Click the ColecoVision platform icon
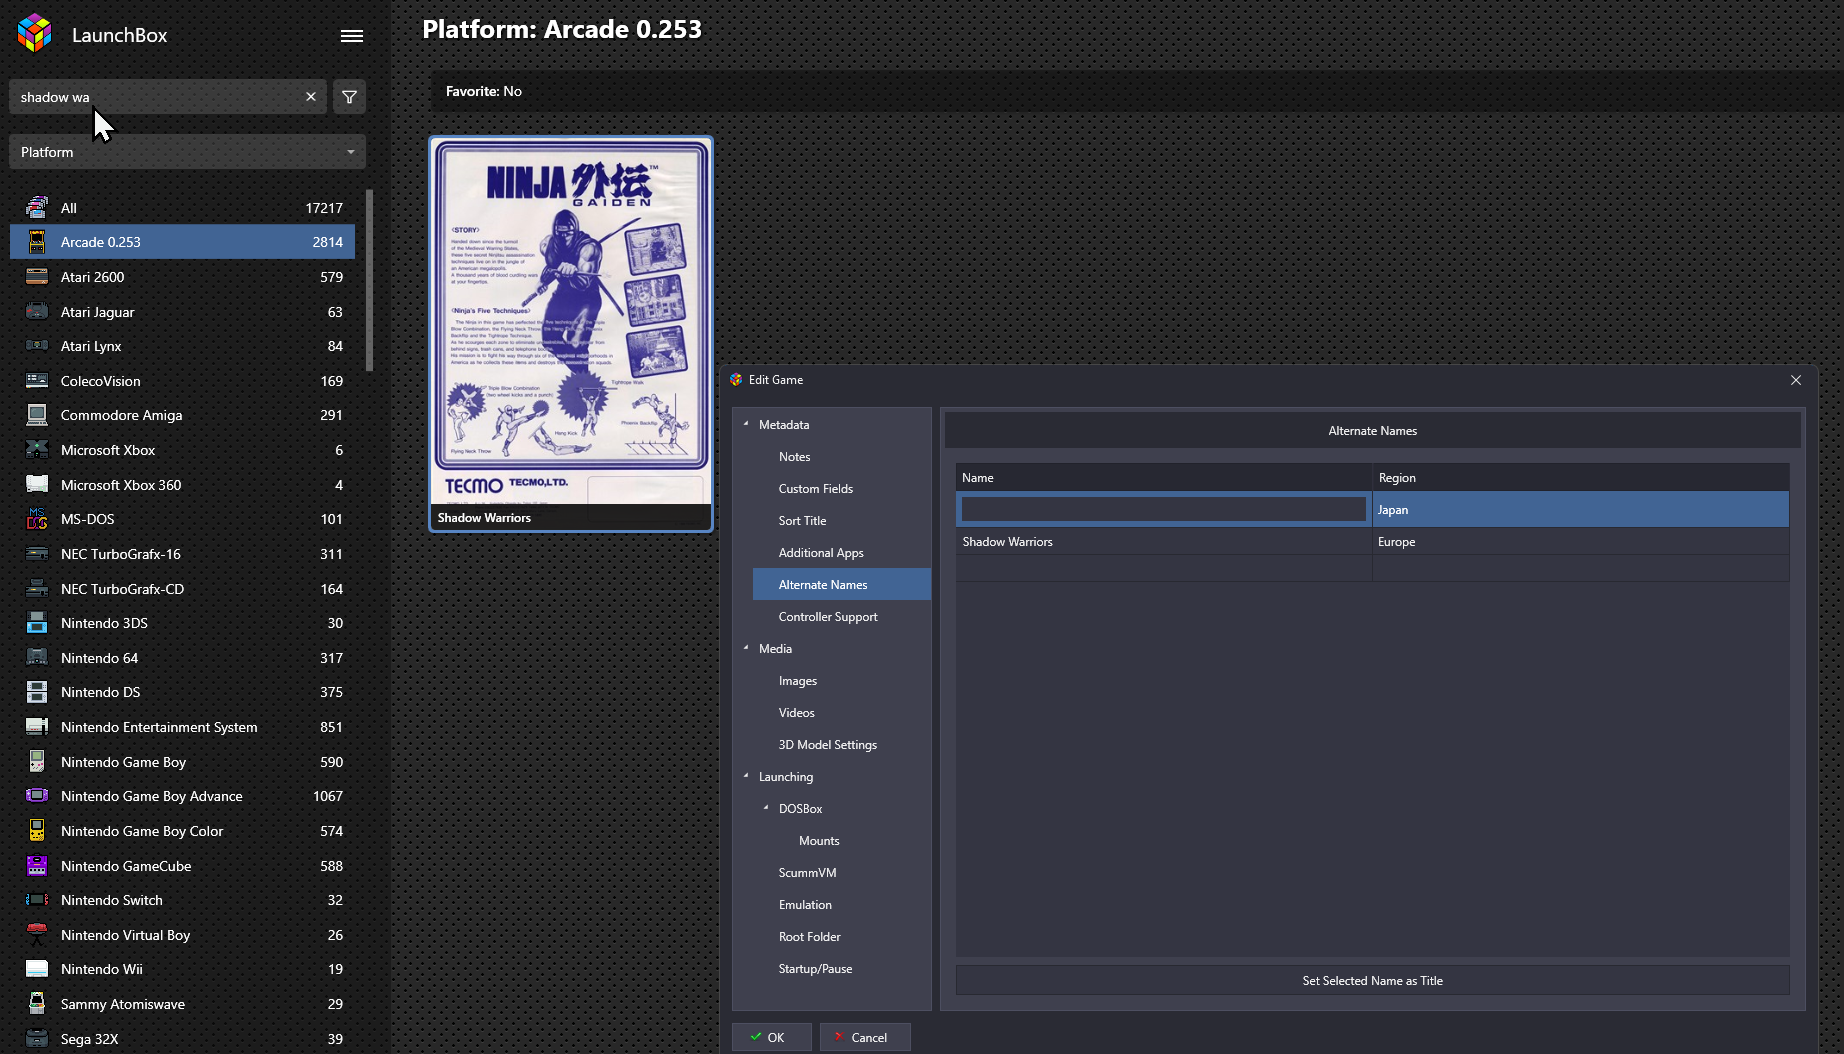 (37, 381)
